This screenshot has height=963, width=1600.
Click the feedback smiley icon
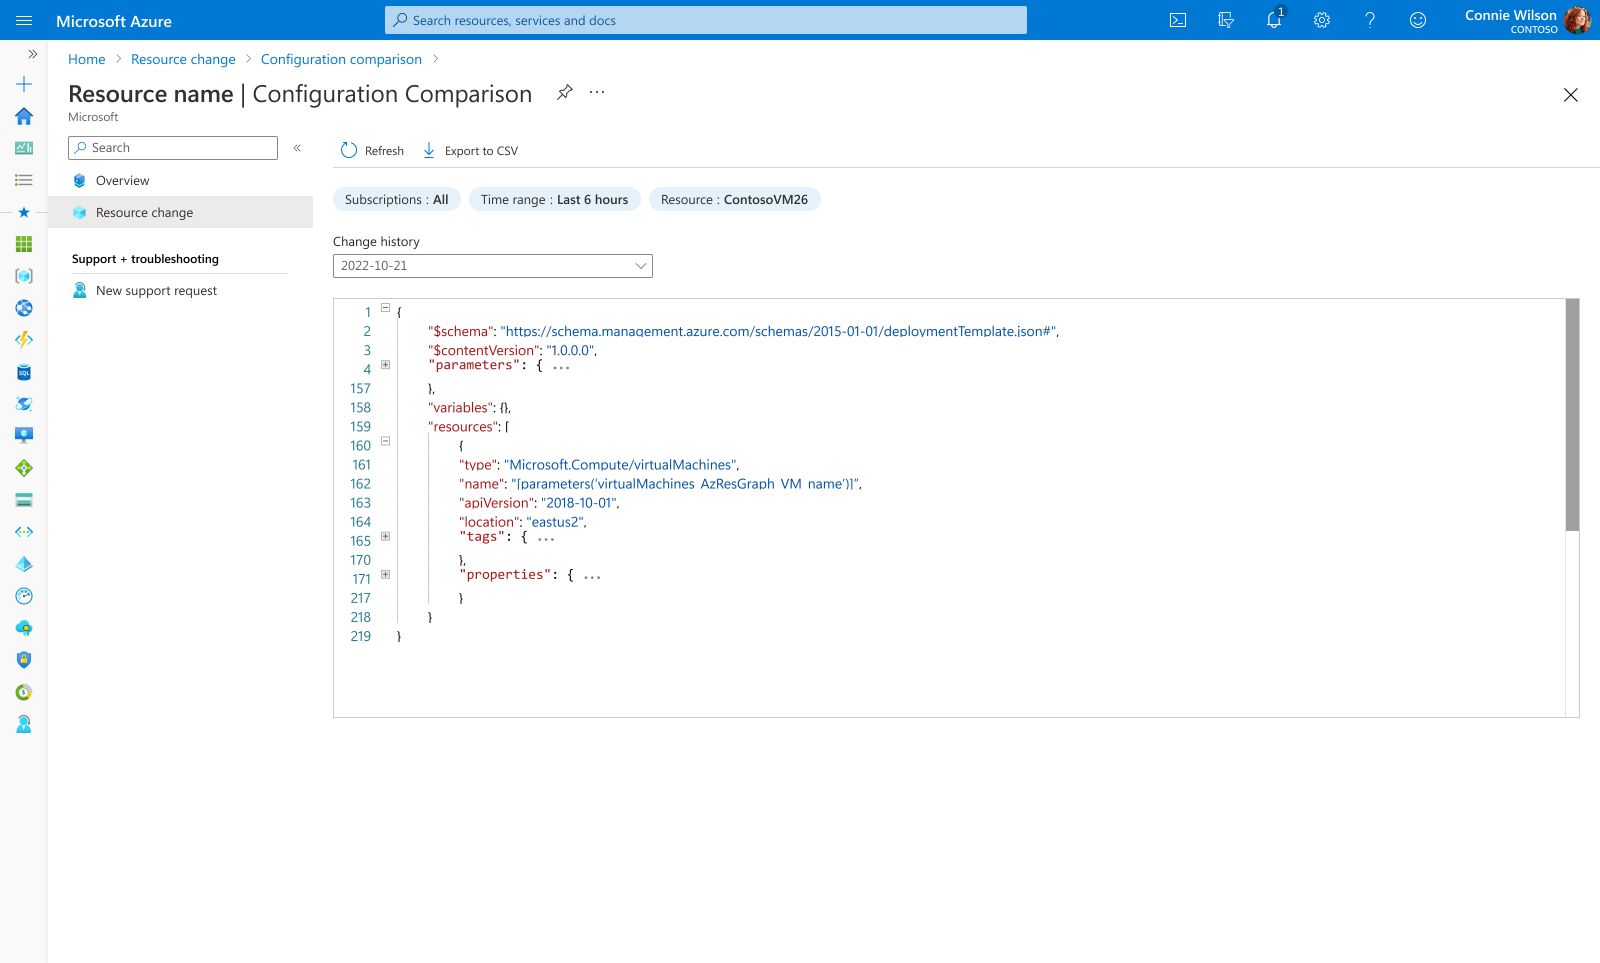pos(1418,20)
